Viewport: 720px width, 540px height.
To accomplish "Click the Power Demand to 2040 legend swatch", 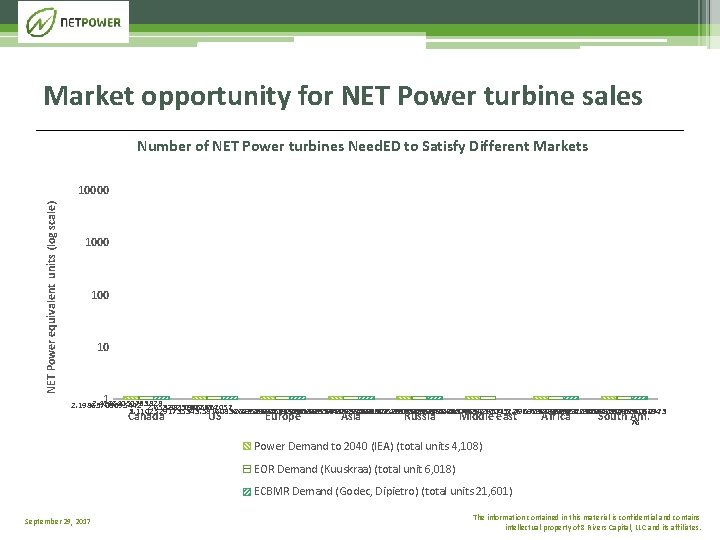I will (x=247, y=446).
